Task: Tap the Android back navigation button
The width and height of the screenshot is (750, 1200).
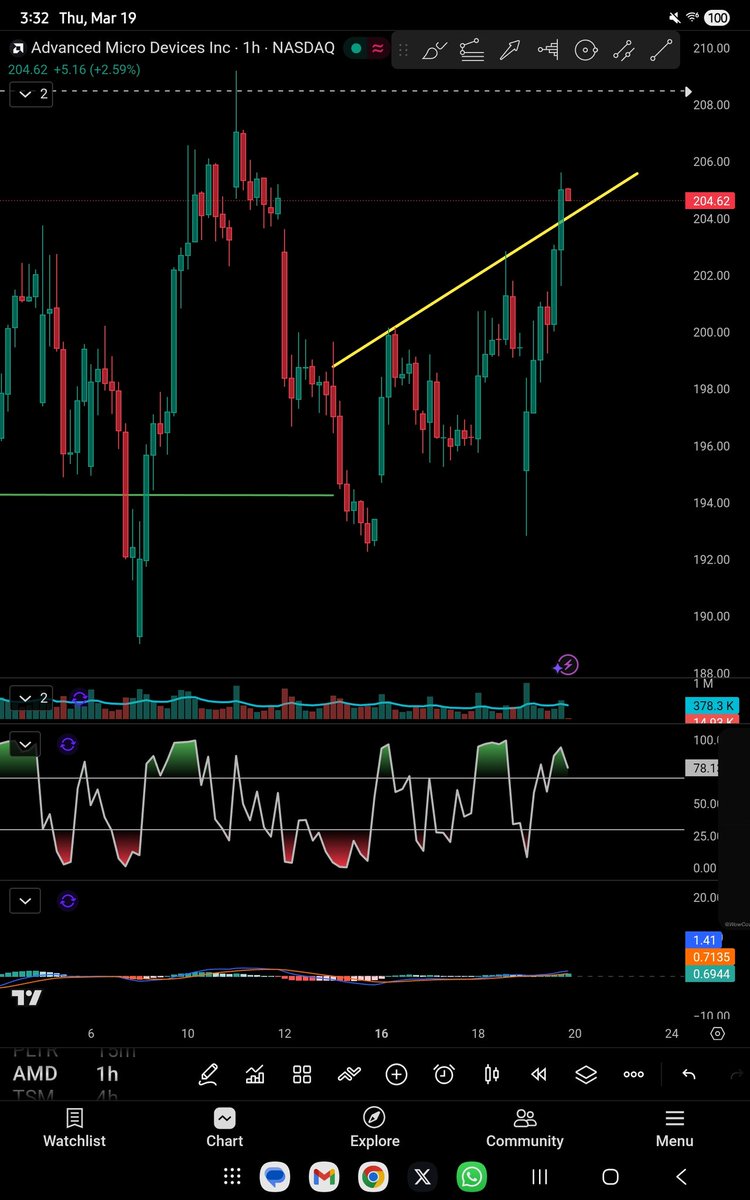Action: (681, 1177)
